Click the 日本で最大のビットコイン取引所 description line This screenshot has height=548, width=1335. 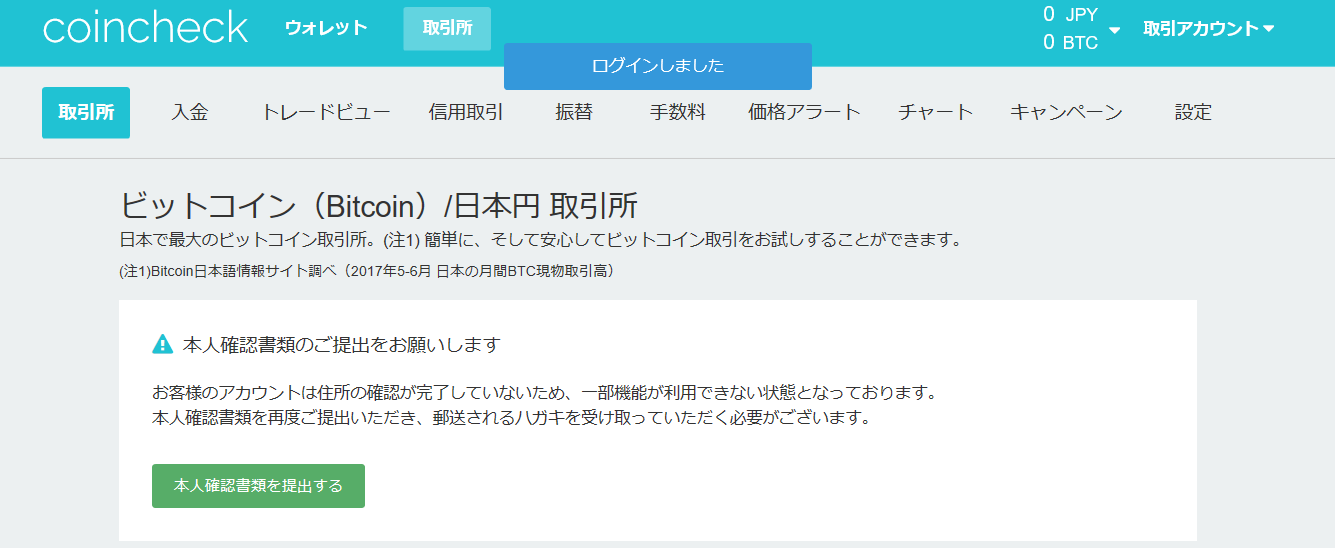tap(540, 240)
